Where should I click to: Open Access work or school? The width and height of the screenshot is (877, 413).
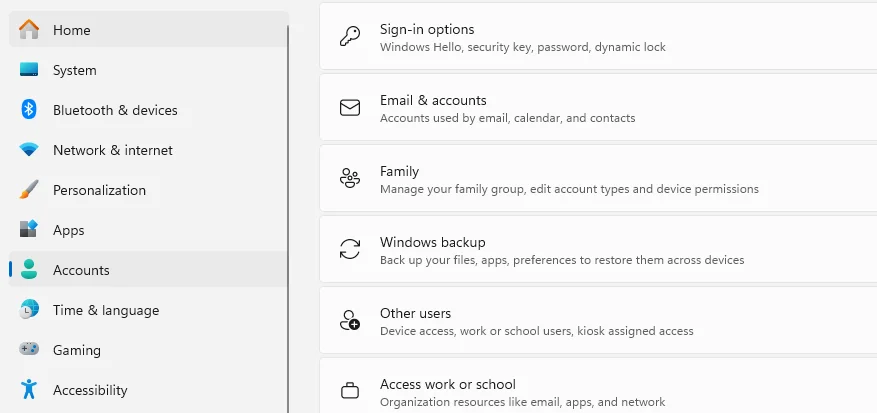(x=598, y=386)
